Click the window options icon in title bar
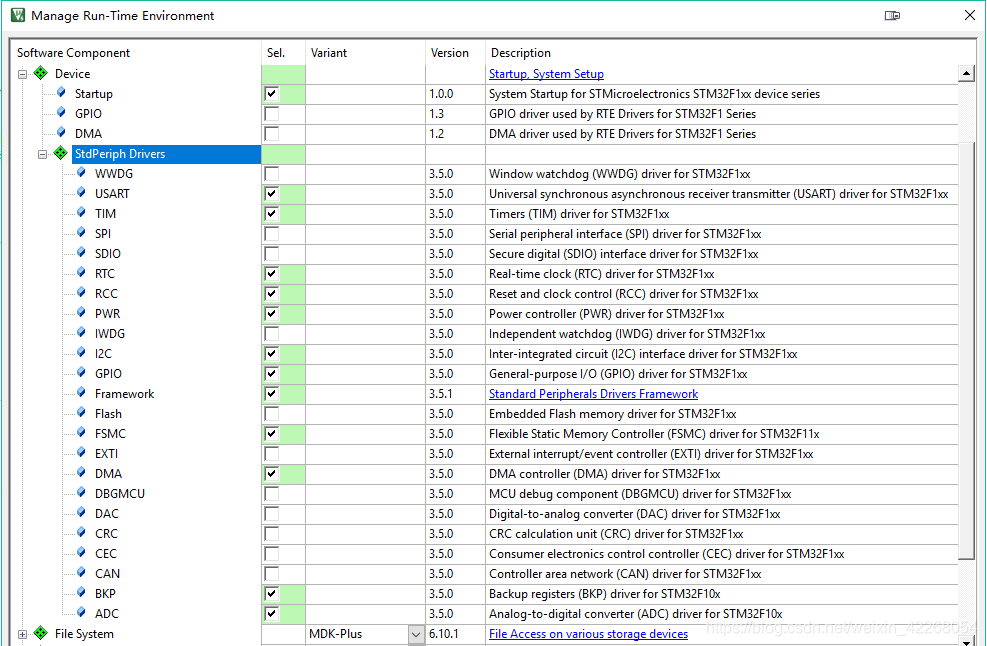Image resolution: width=987 pixels, height=646 pixels. 892,16
